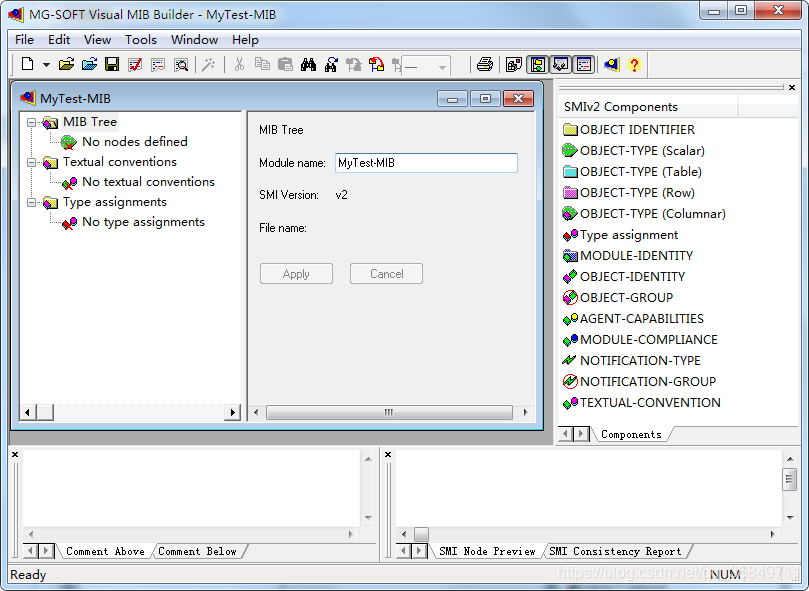Open the New document dropdown arrow
Screen dimensions: 809x591
[46, 64]
